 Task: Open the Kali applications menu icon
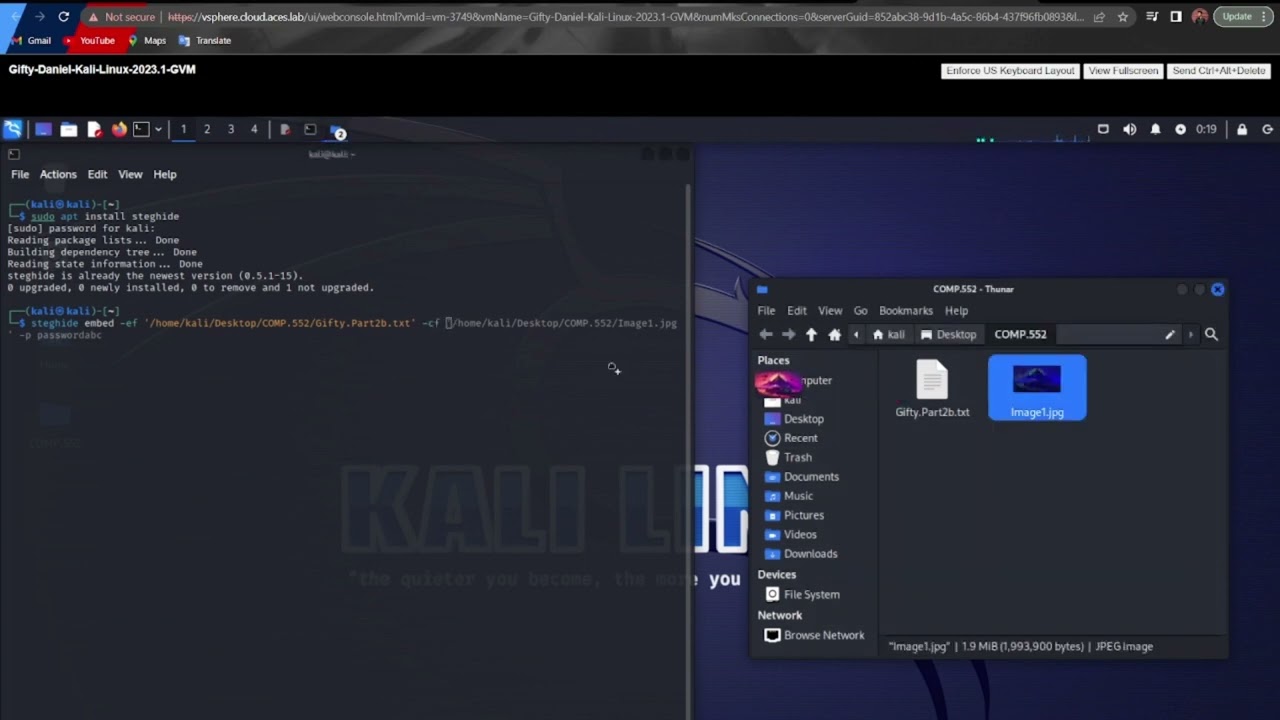(13, 129)
